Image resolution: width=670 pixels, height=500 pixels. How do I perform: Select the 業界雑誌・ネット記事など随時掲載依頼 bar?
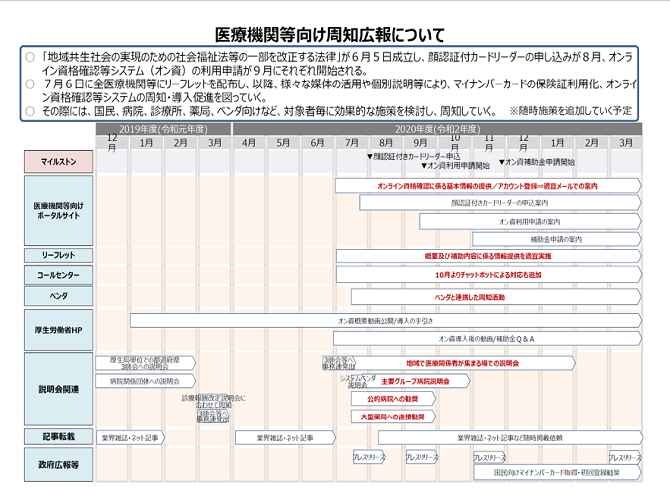coord(510,438)
